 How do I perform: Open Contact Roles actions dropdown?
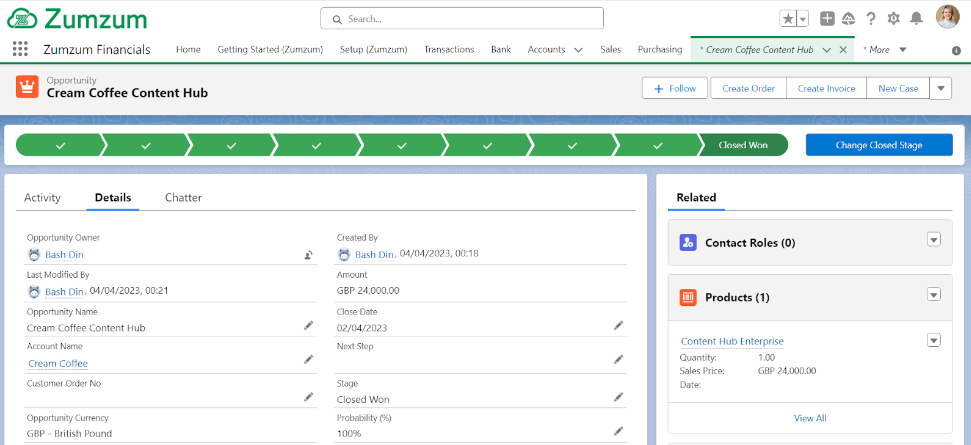click(934, 240)
